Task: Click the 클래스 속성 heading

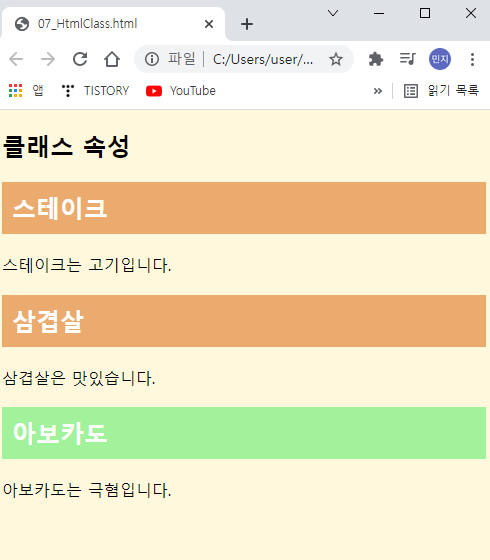Action: 66,147
